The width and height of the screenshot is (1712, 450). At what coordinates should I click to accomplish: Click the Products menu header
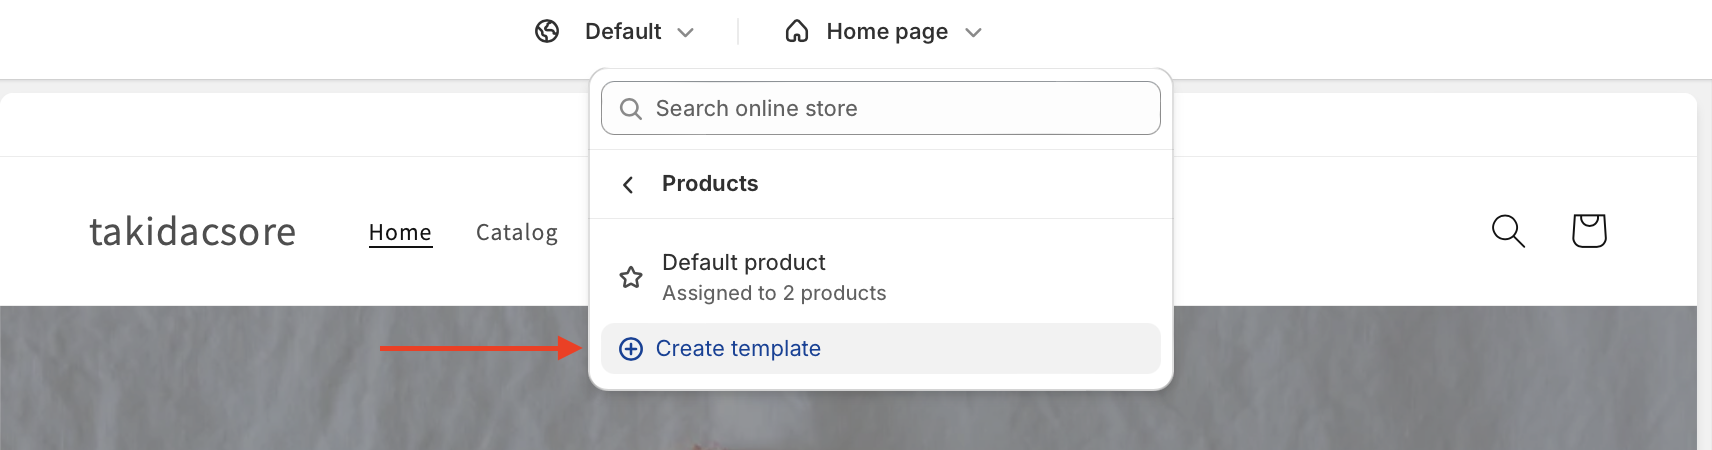click(710, 184)
